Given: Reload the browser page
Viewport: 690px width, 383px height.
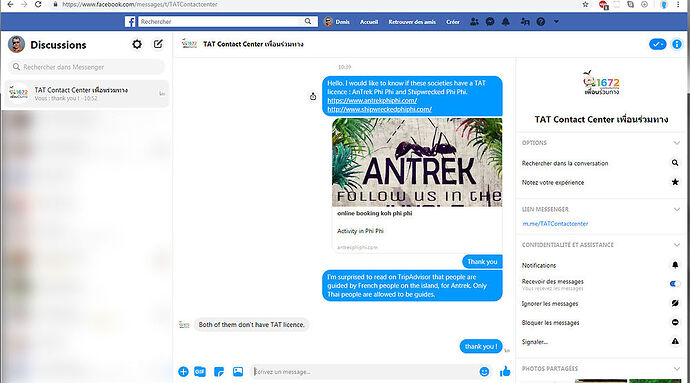Looking at the screenshot, I should pyautogui.click(x=38, y=4).
